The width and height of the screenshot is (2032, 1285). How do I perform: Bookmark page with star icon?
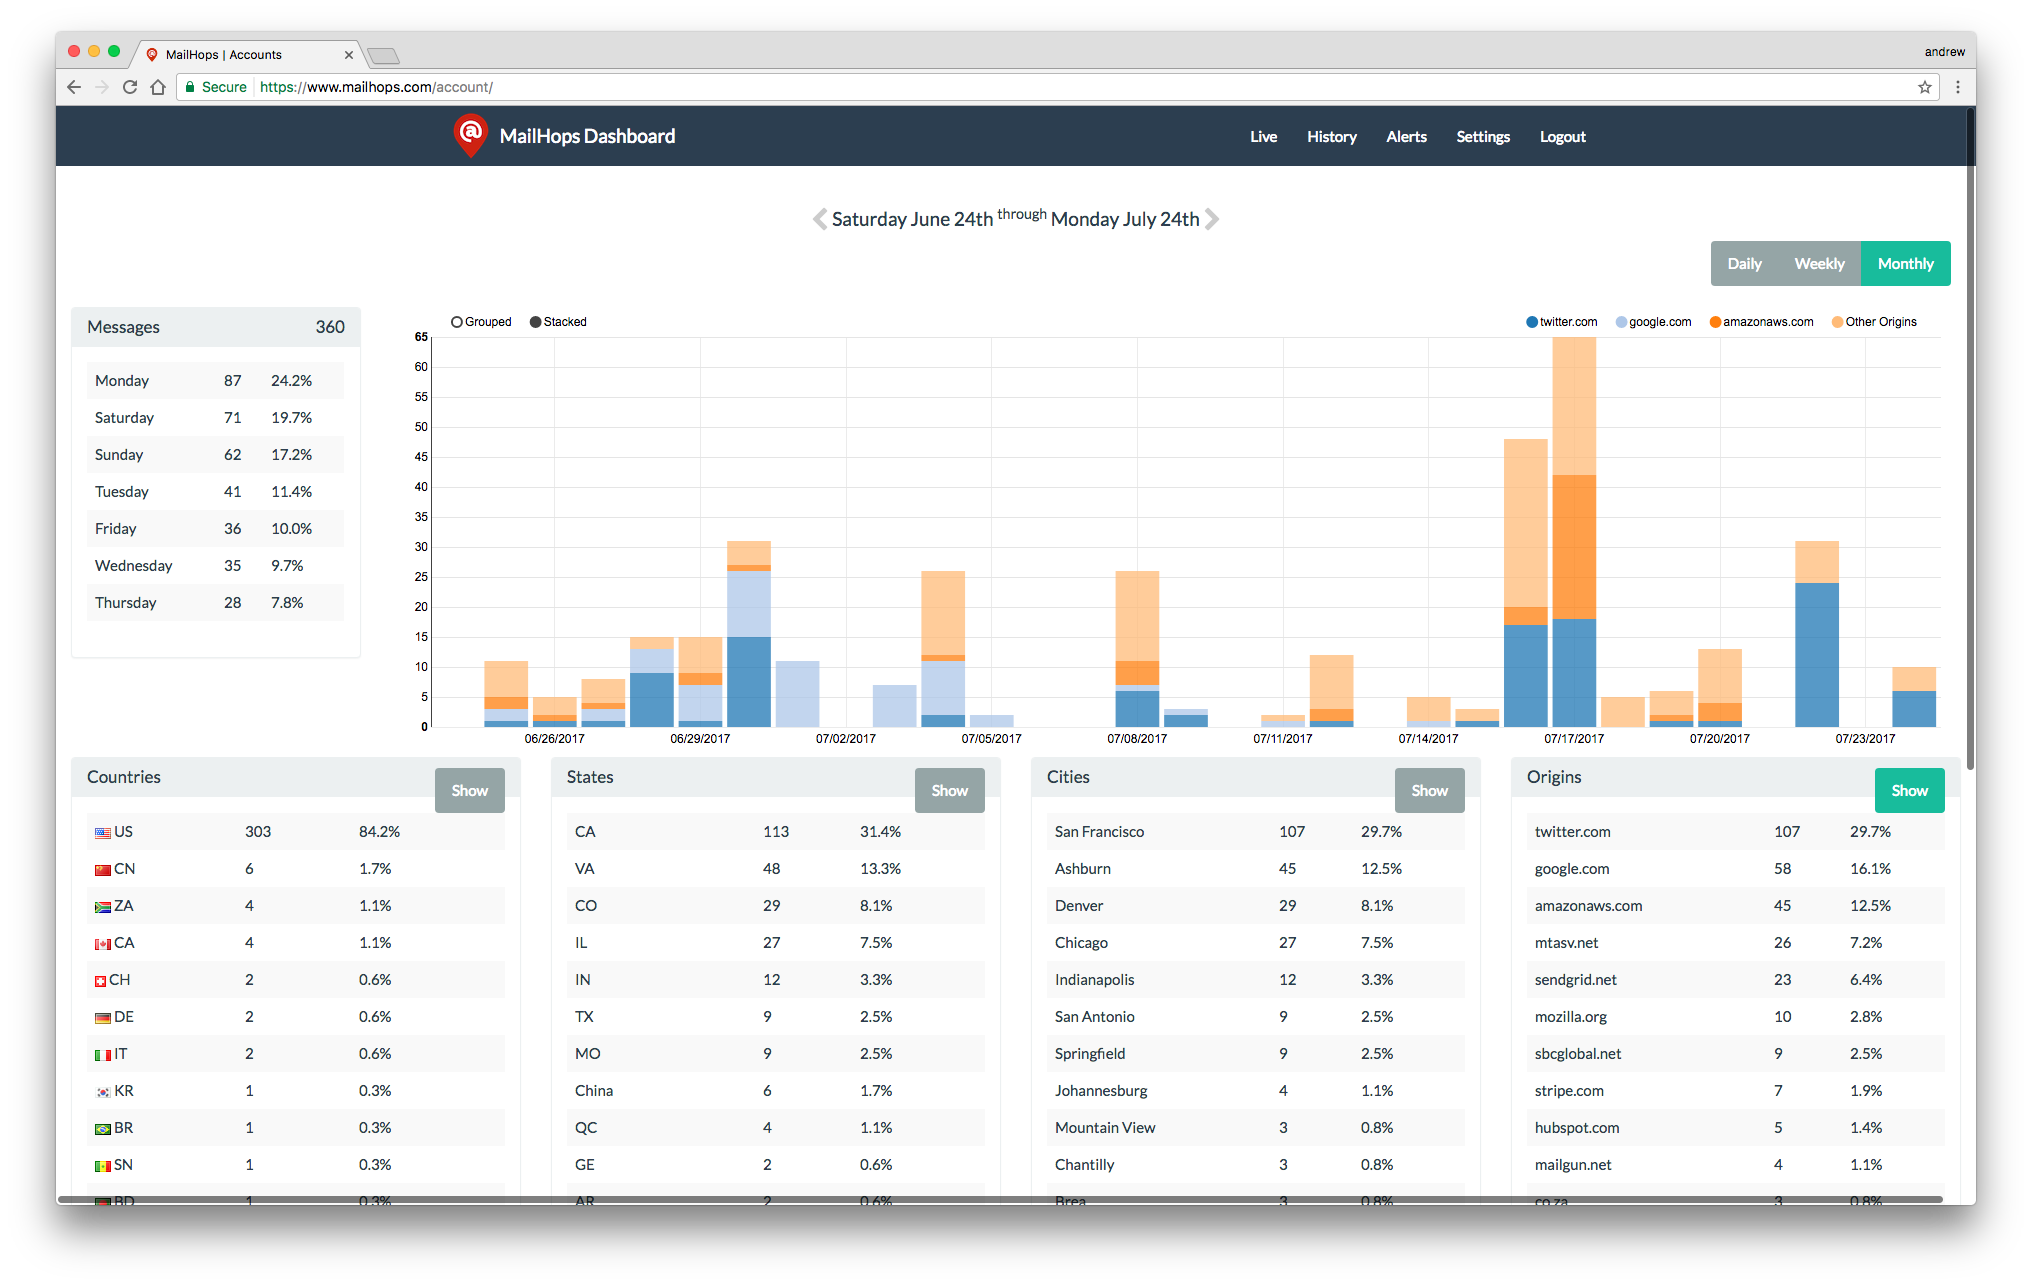pos(1925,87)
